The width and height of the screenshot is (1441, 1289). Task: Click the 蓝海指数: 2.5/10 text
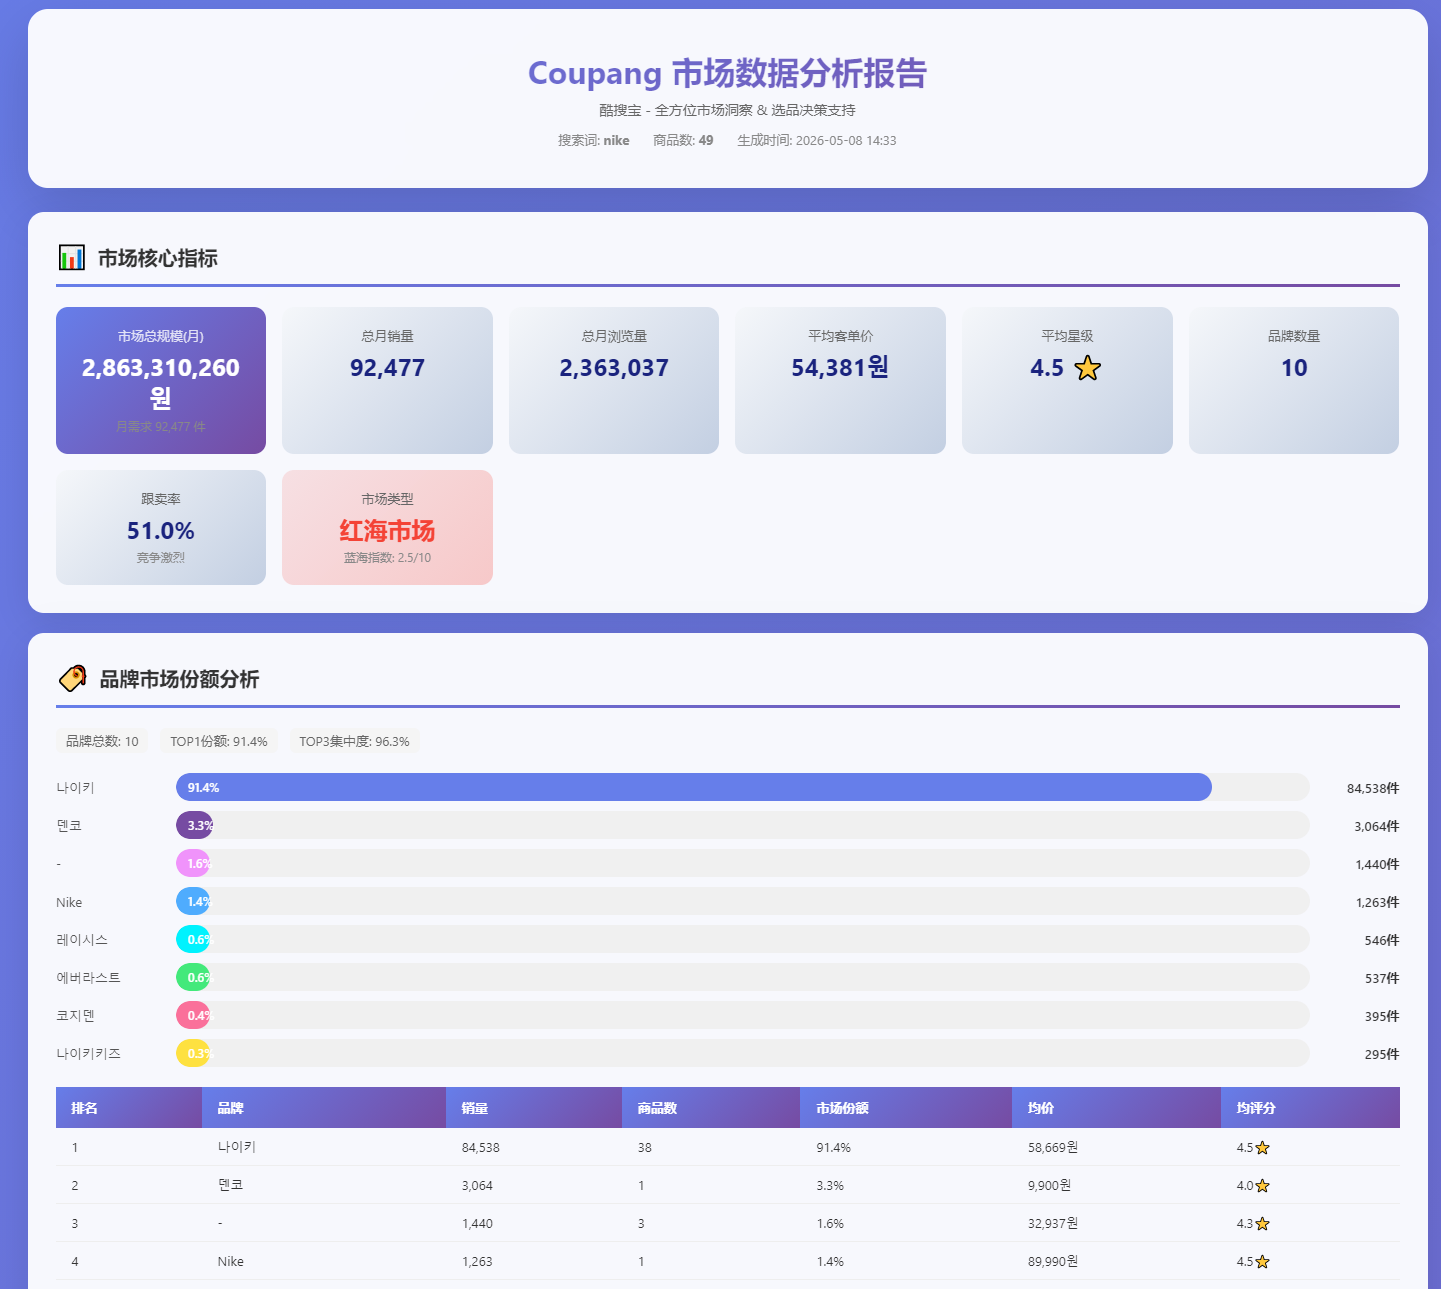[387, 558]
